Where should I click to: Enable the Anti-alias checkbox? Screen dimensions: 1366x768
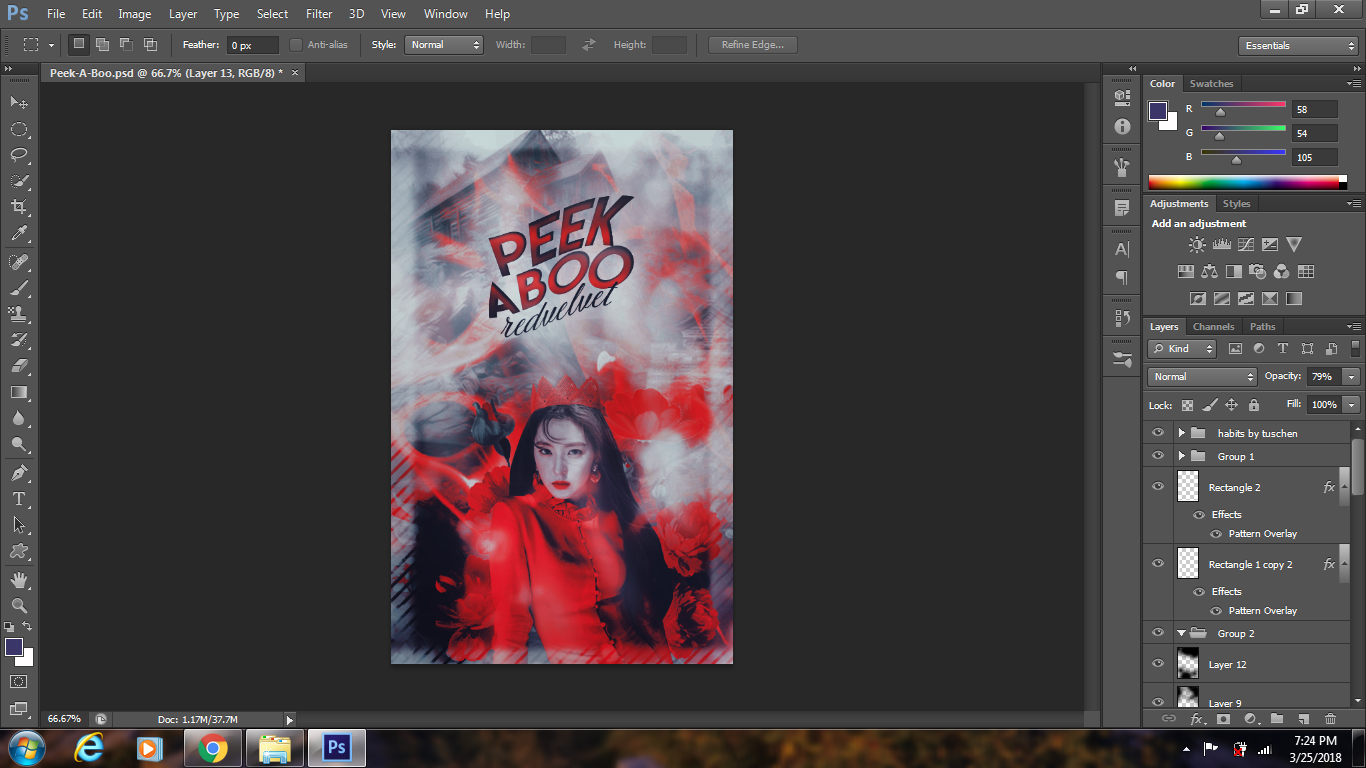pos(296,45)
